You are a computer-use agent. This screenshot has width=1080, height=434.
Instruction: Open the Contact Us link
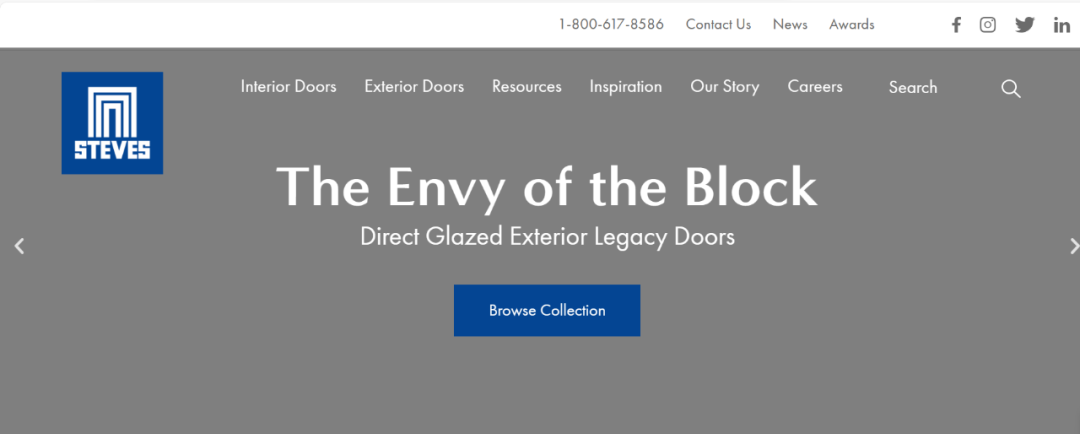pos(718,25)
